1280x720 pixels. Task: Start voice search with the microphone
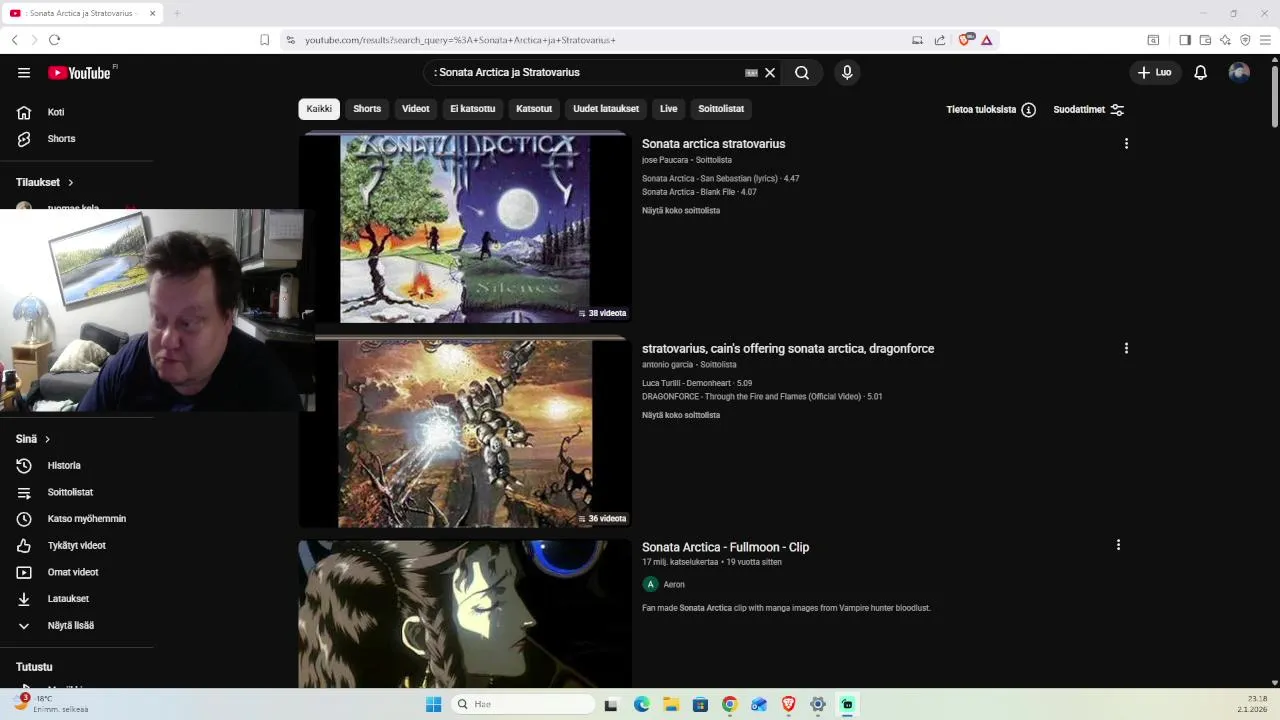[847, 72]
